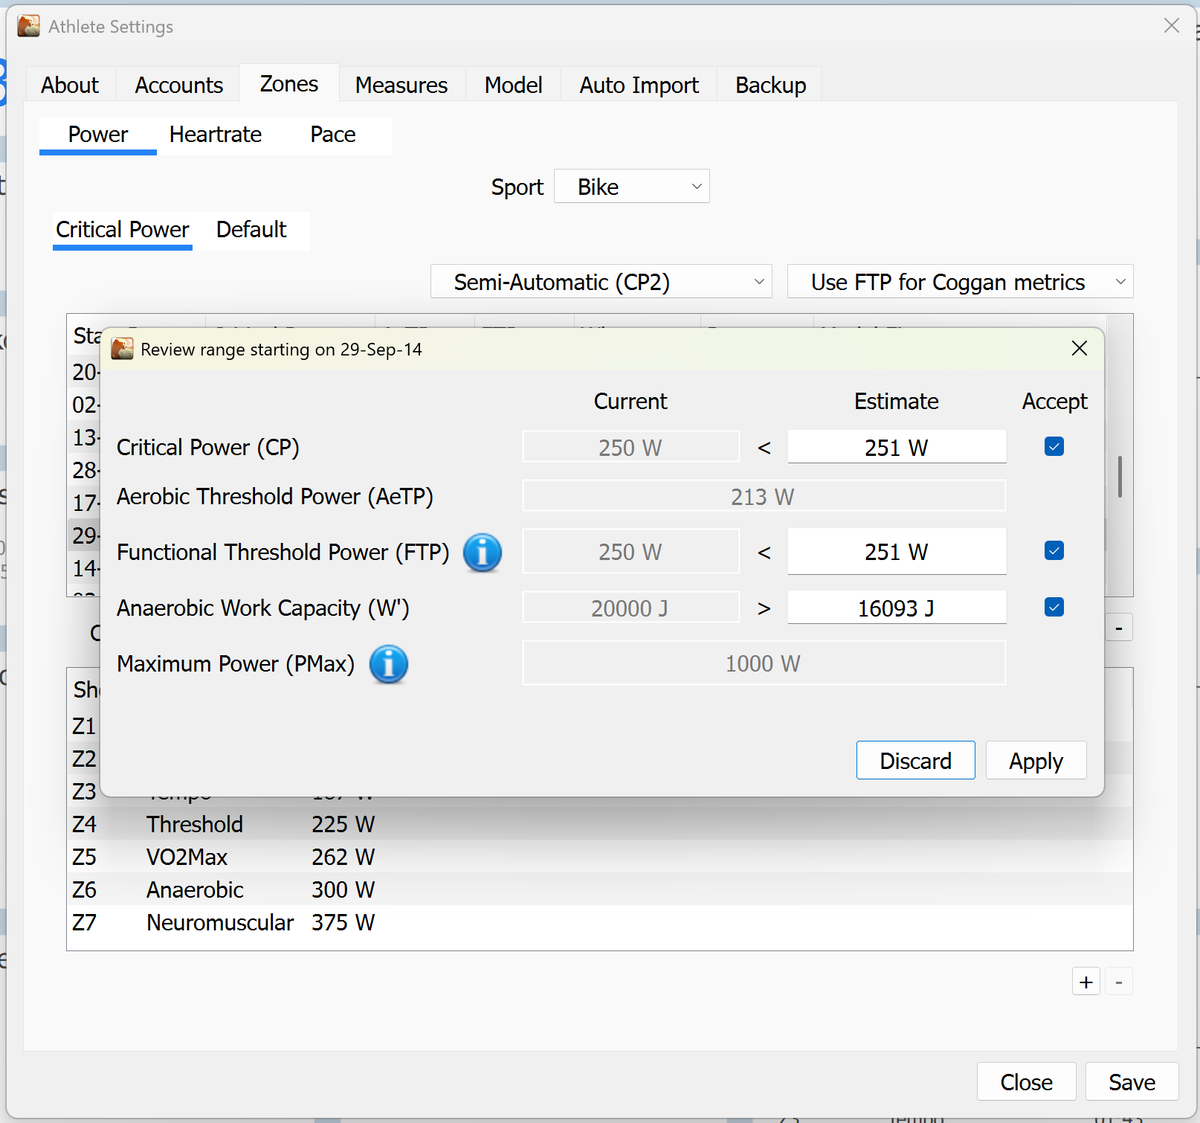Click the FTP info icon
The image size is (1200, 1123).
(482, 552)
